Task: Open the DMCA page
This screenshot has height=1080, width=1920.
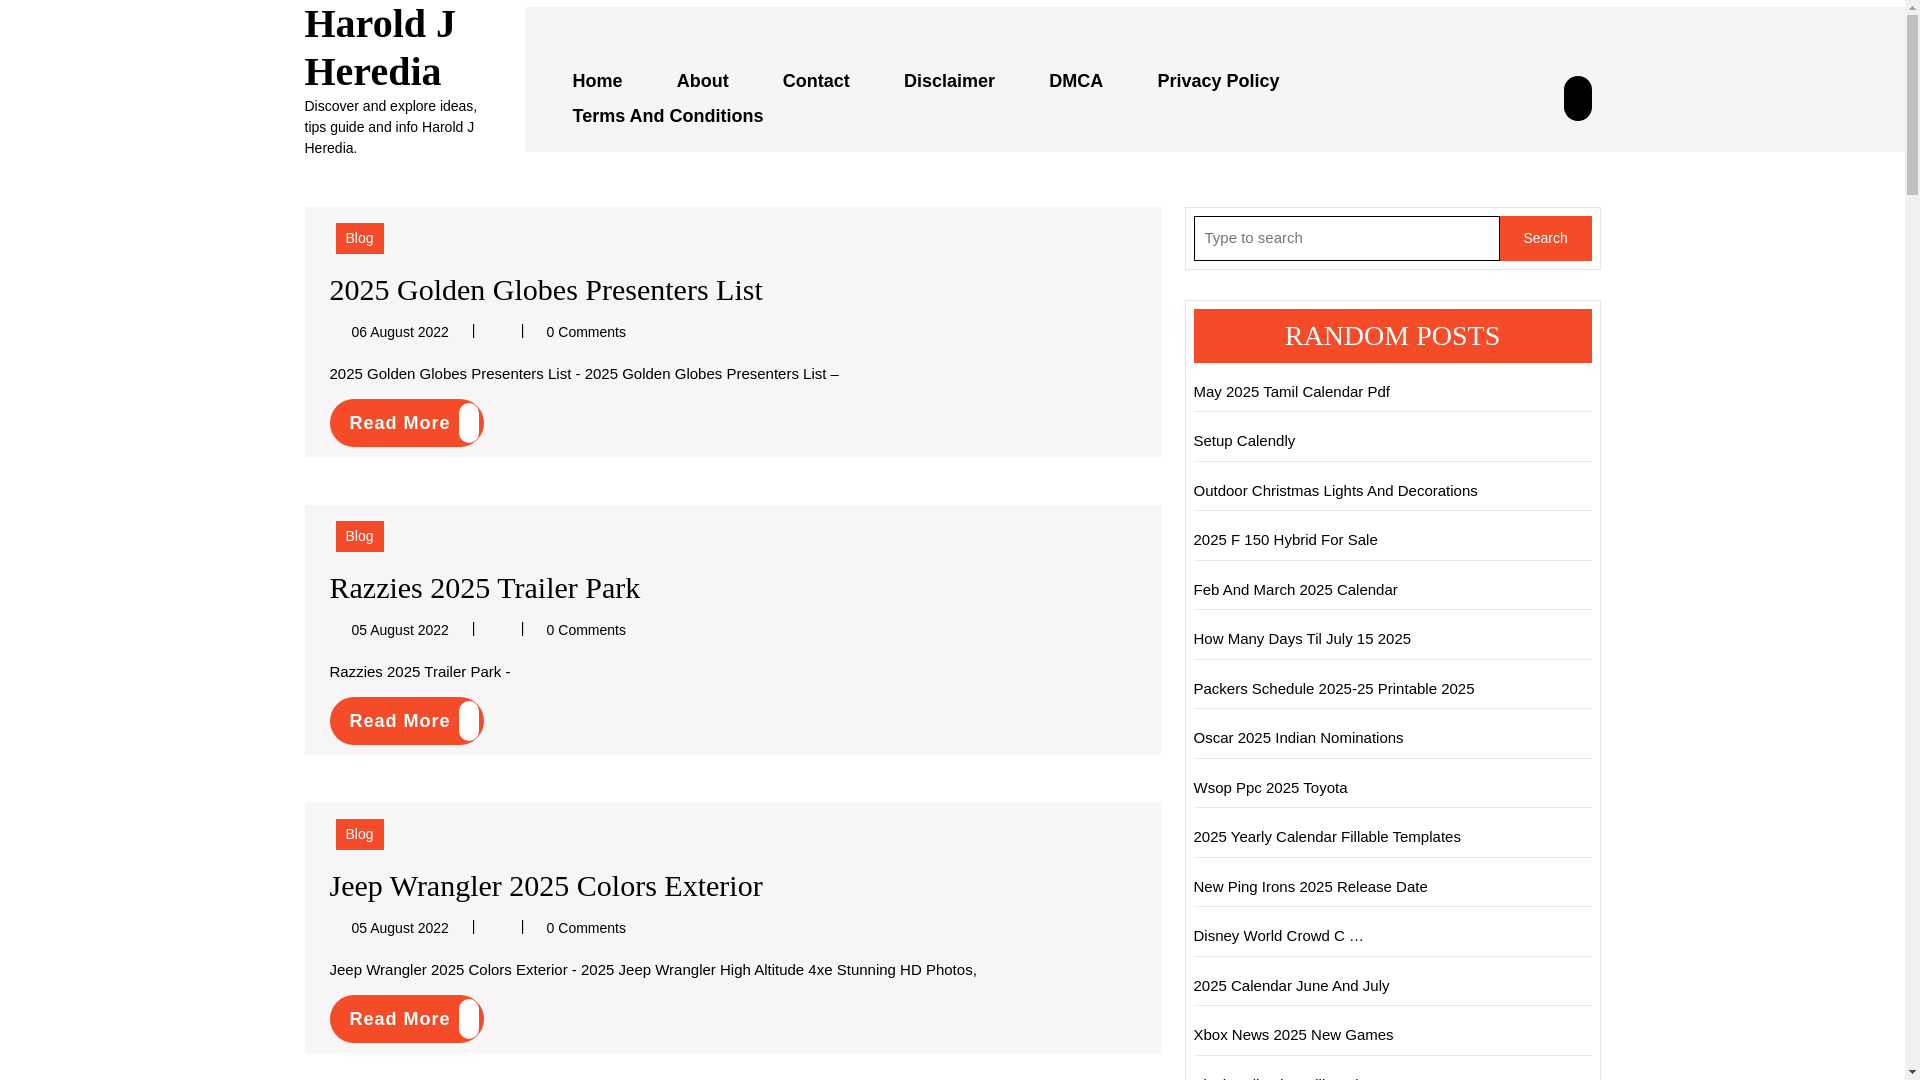Action: (1076, 81)
